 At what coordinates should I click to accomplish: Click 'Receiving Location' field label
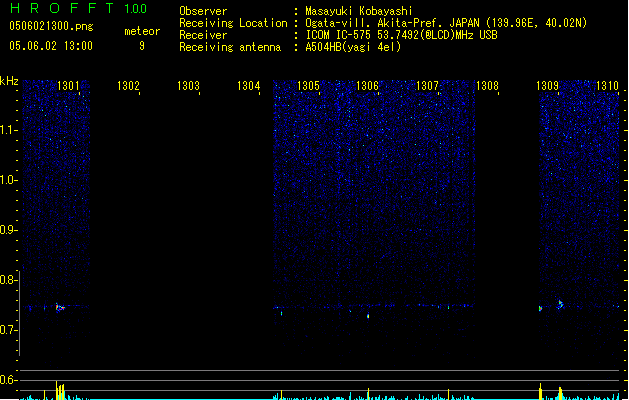233,23
